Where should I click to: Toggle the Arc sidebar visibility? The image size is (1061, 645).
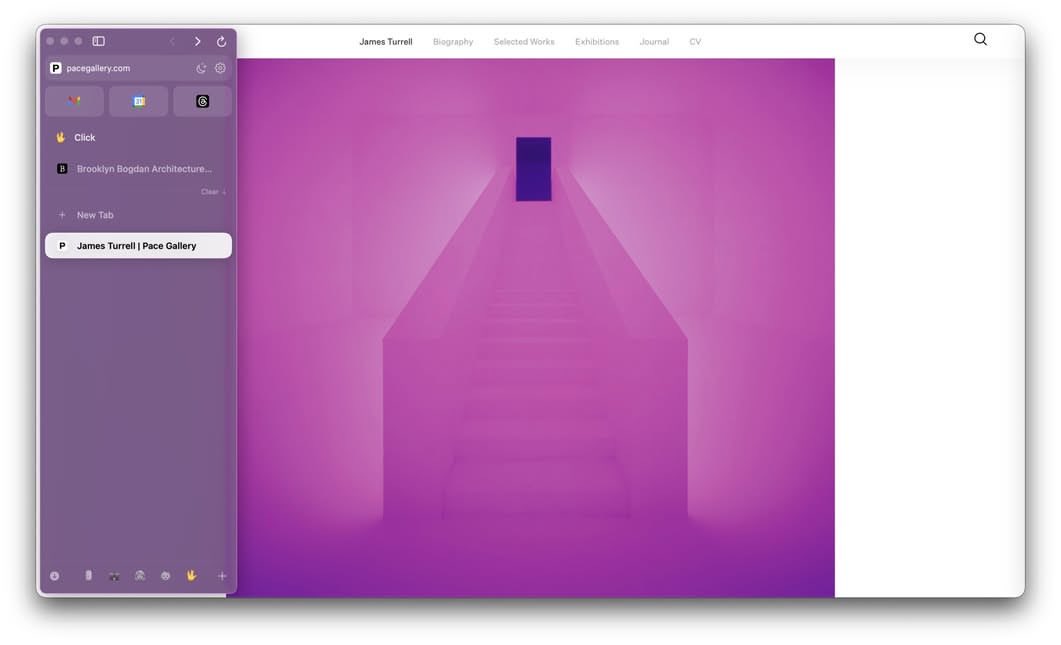pos(97,41)
